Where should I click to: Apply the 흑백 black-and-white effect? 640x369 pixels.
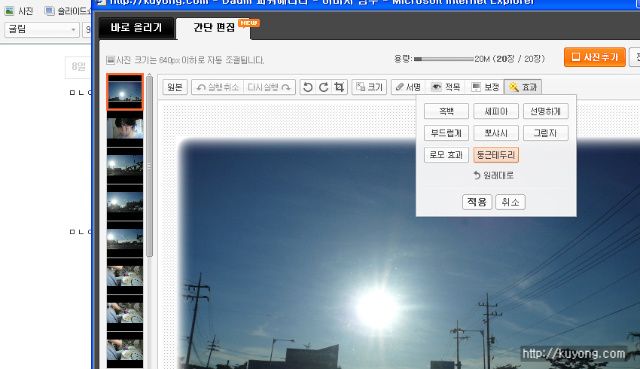pos(446,111)
